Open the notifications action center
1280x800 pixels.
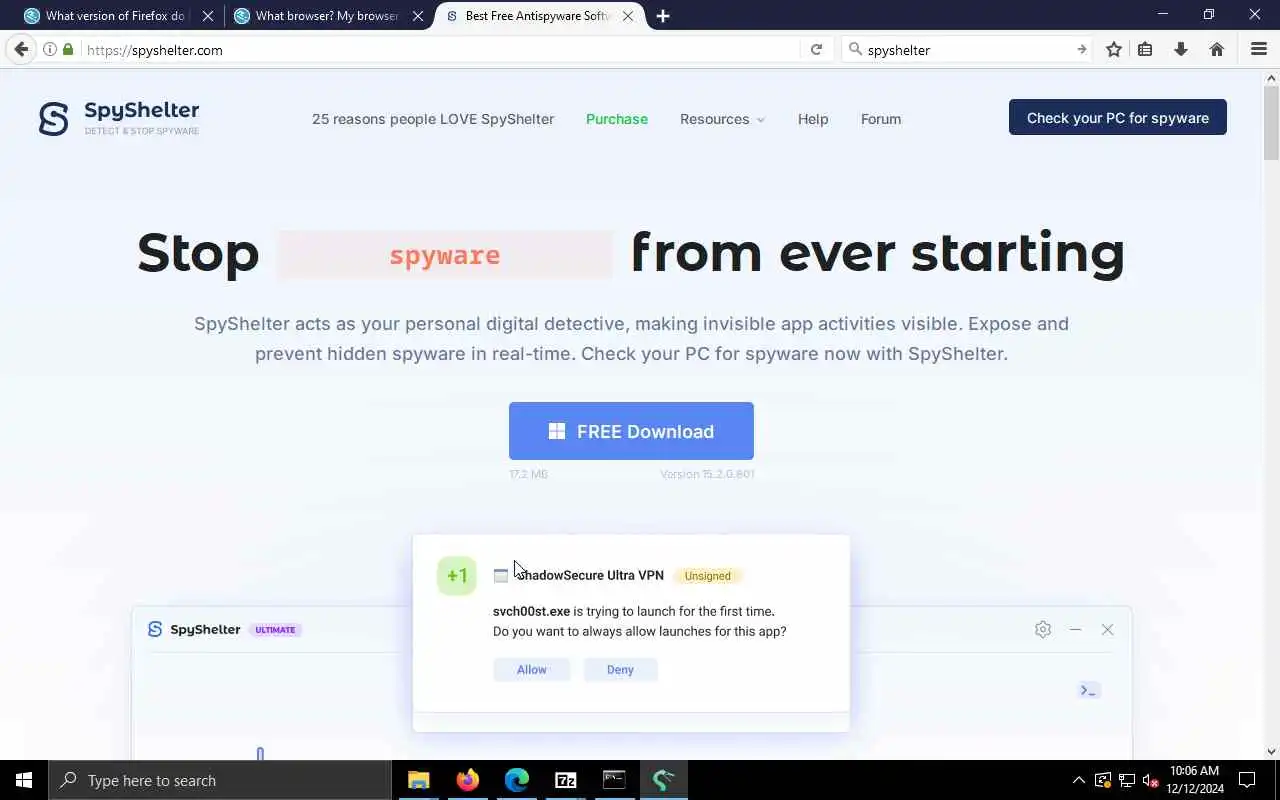pyautogui.click(x=1247, y=780)
